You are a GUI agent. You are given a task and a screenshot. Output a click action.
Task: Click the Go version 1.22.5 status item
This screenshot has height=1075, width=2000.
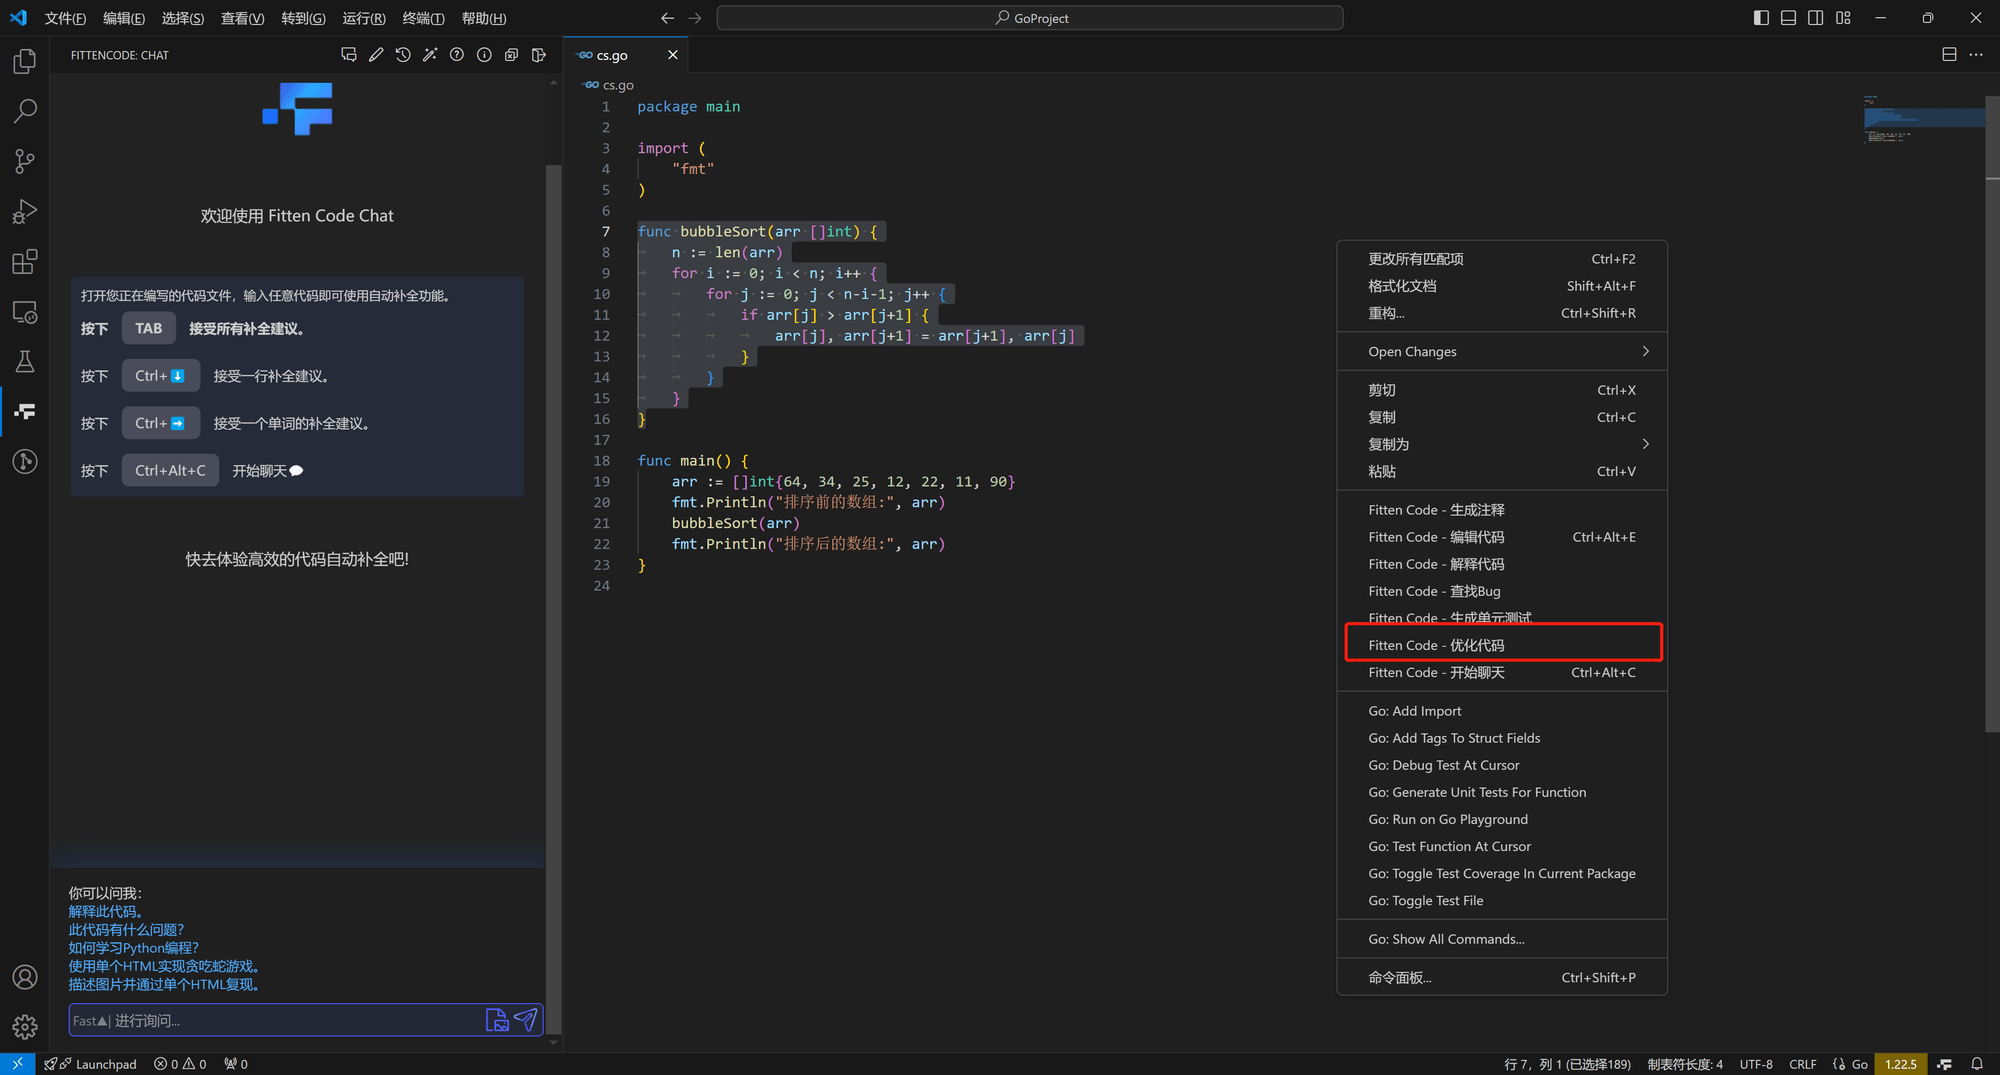click(x=1901, y=1064)
